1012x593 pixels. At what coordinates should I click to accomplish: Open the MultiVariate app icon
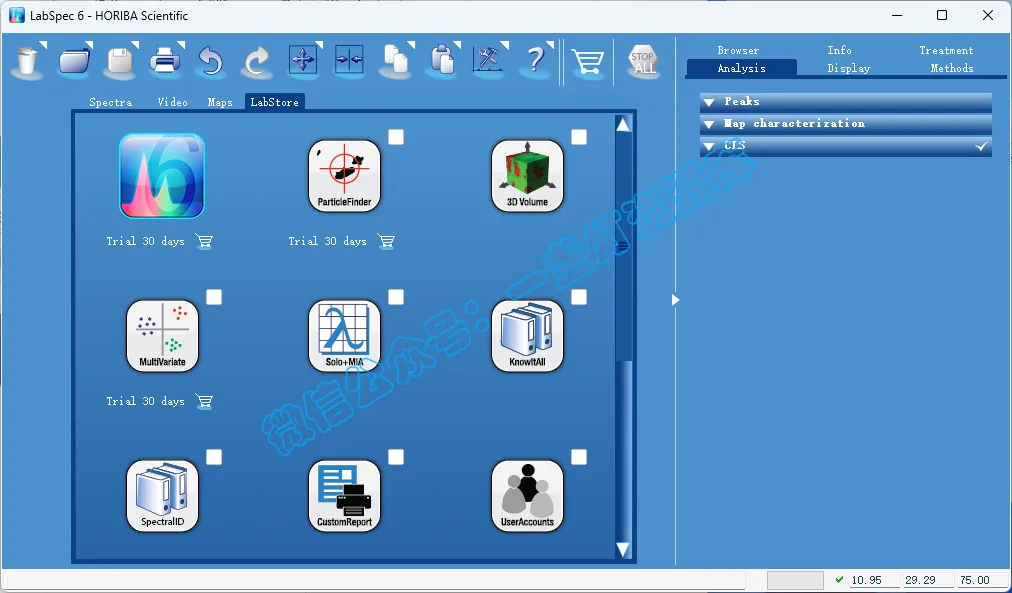(163, 336)
